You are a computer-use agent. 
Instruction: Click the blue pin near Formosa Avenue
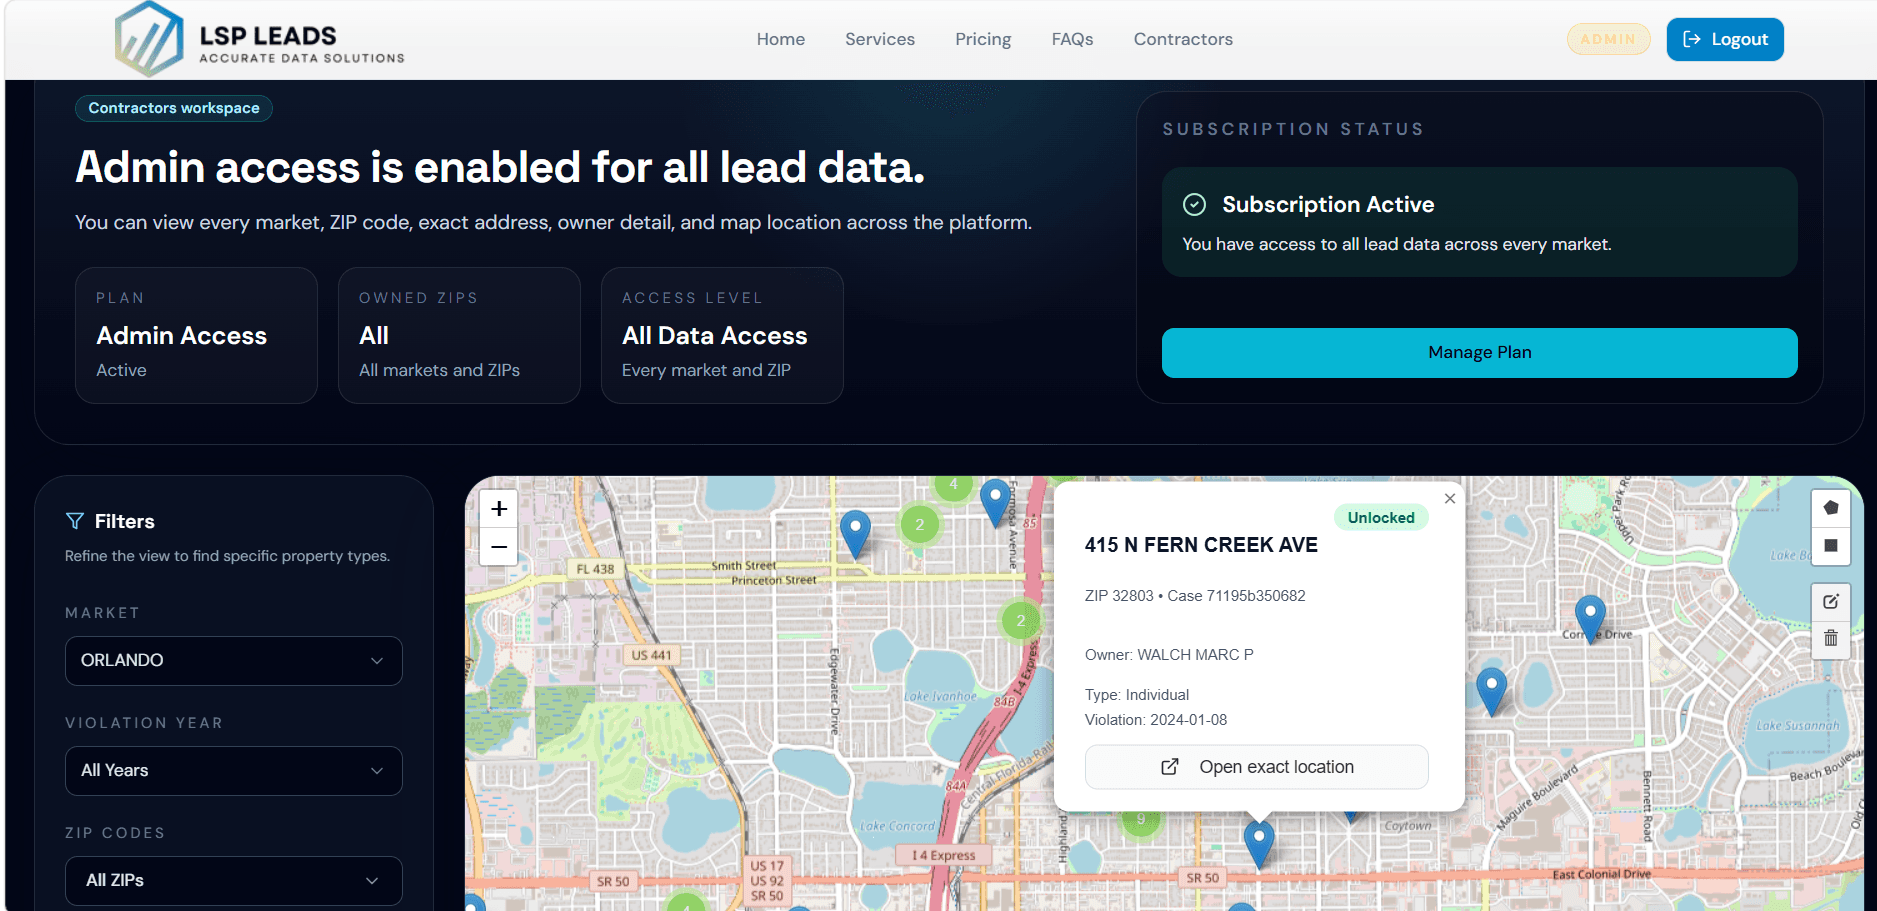pyautogui.click(x=995, y=501)
